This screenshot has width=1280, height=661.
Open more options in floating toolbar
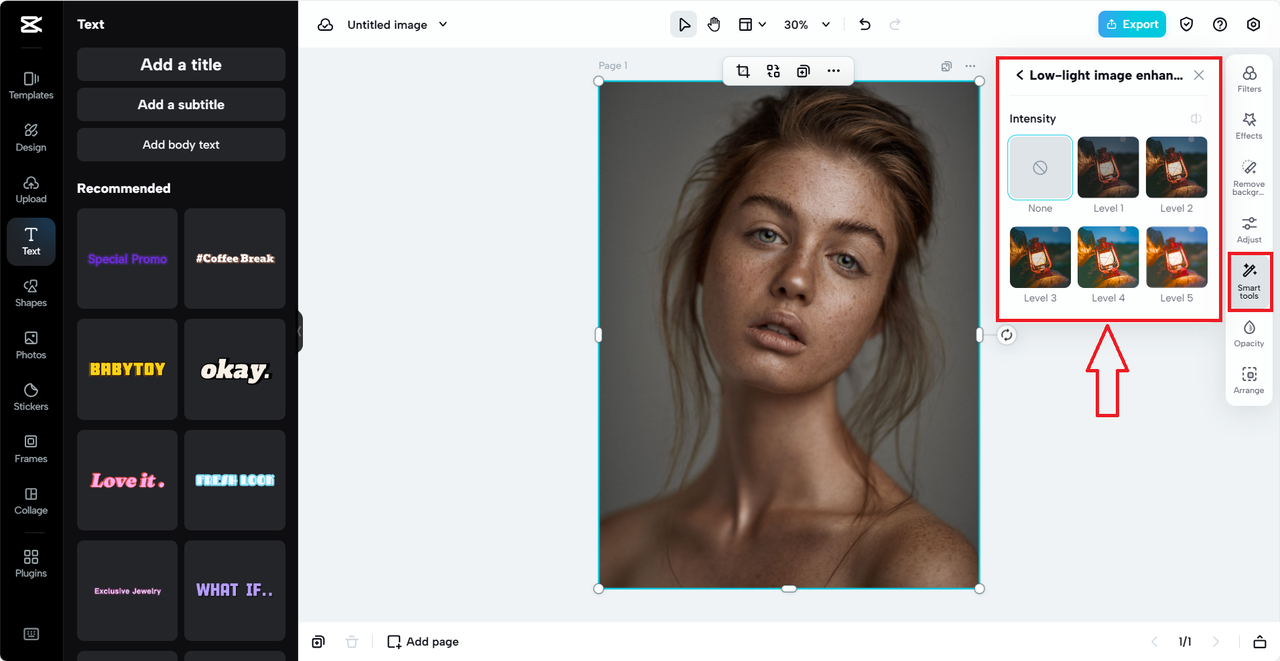coord(833,71)
